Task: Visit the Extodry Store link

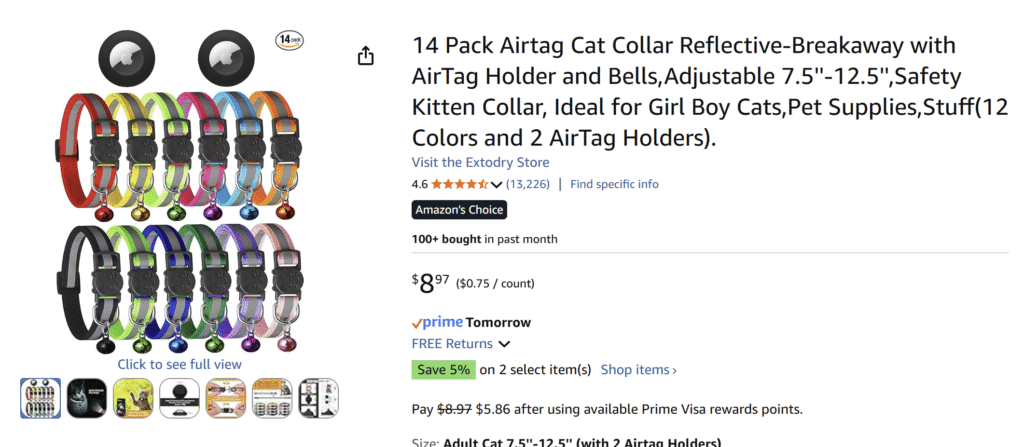Action: tap(480, 162)
